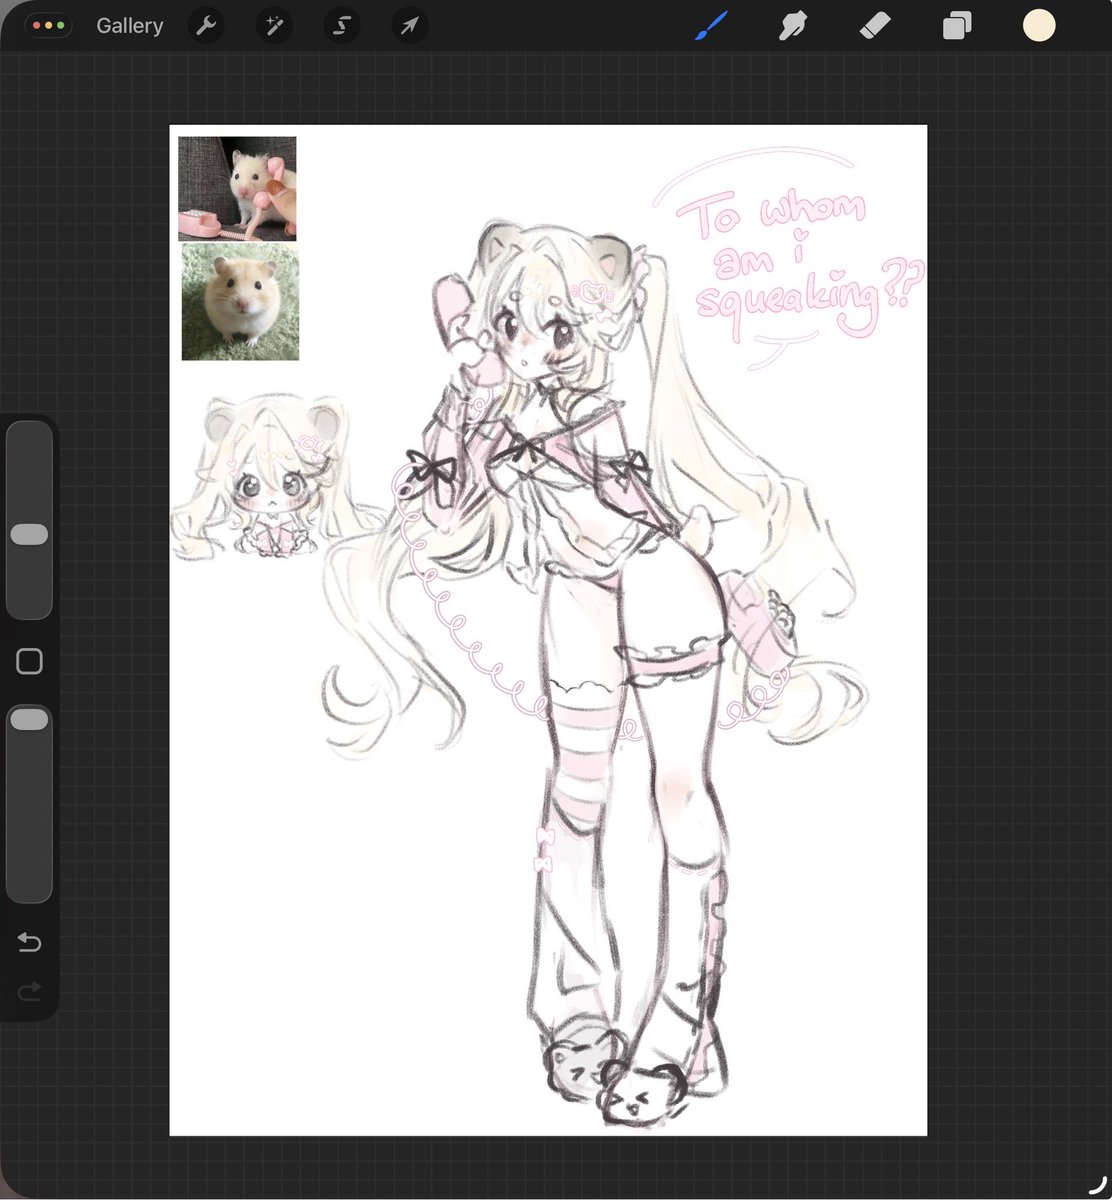Click the hamster on grass reference photo
This screenshot has height=1200, width=1112.
click(240, 302)
